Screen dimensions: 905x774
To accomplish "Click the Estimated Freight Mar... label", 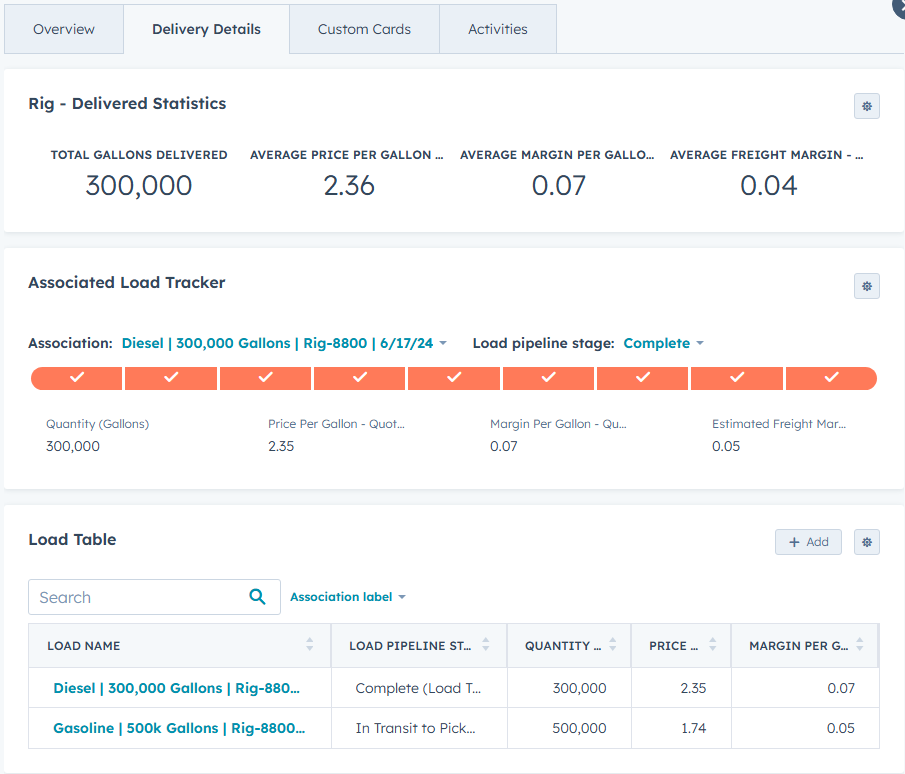I will (779, 424).
